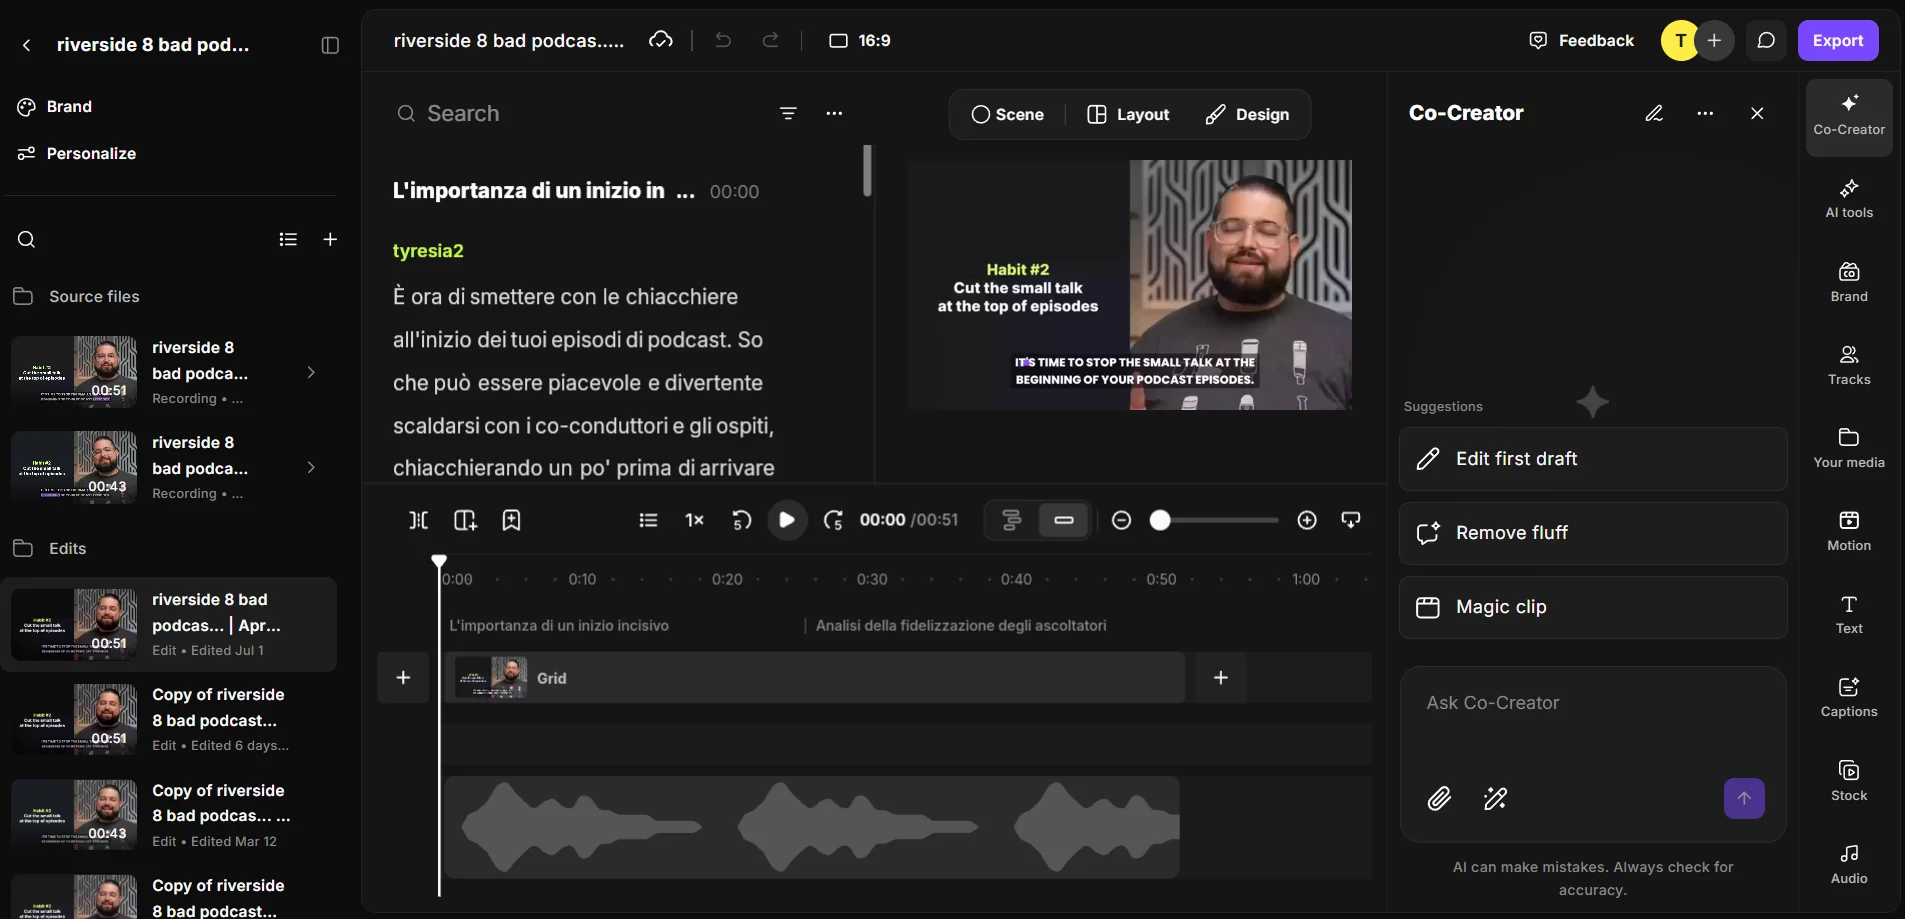Open edit 'riverside 8 bad podcas... | Apr...'
The width and height of the screenshot is (1905, 919).
[x=170, y=624]
